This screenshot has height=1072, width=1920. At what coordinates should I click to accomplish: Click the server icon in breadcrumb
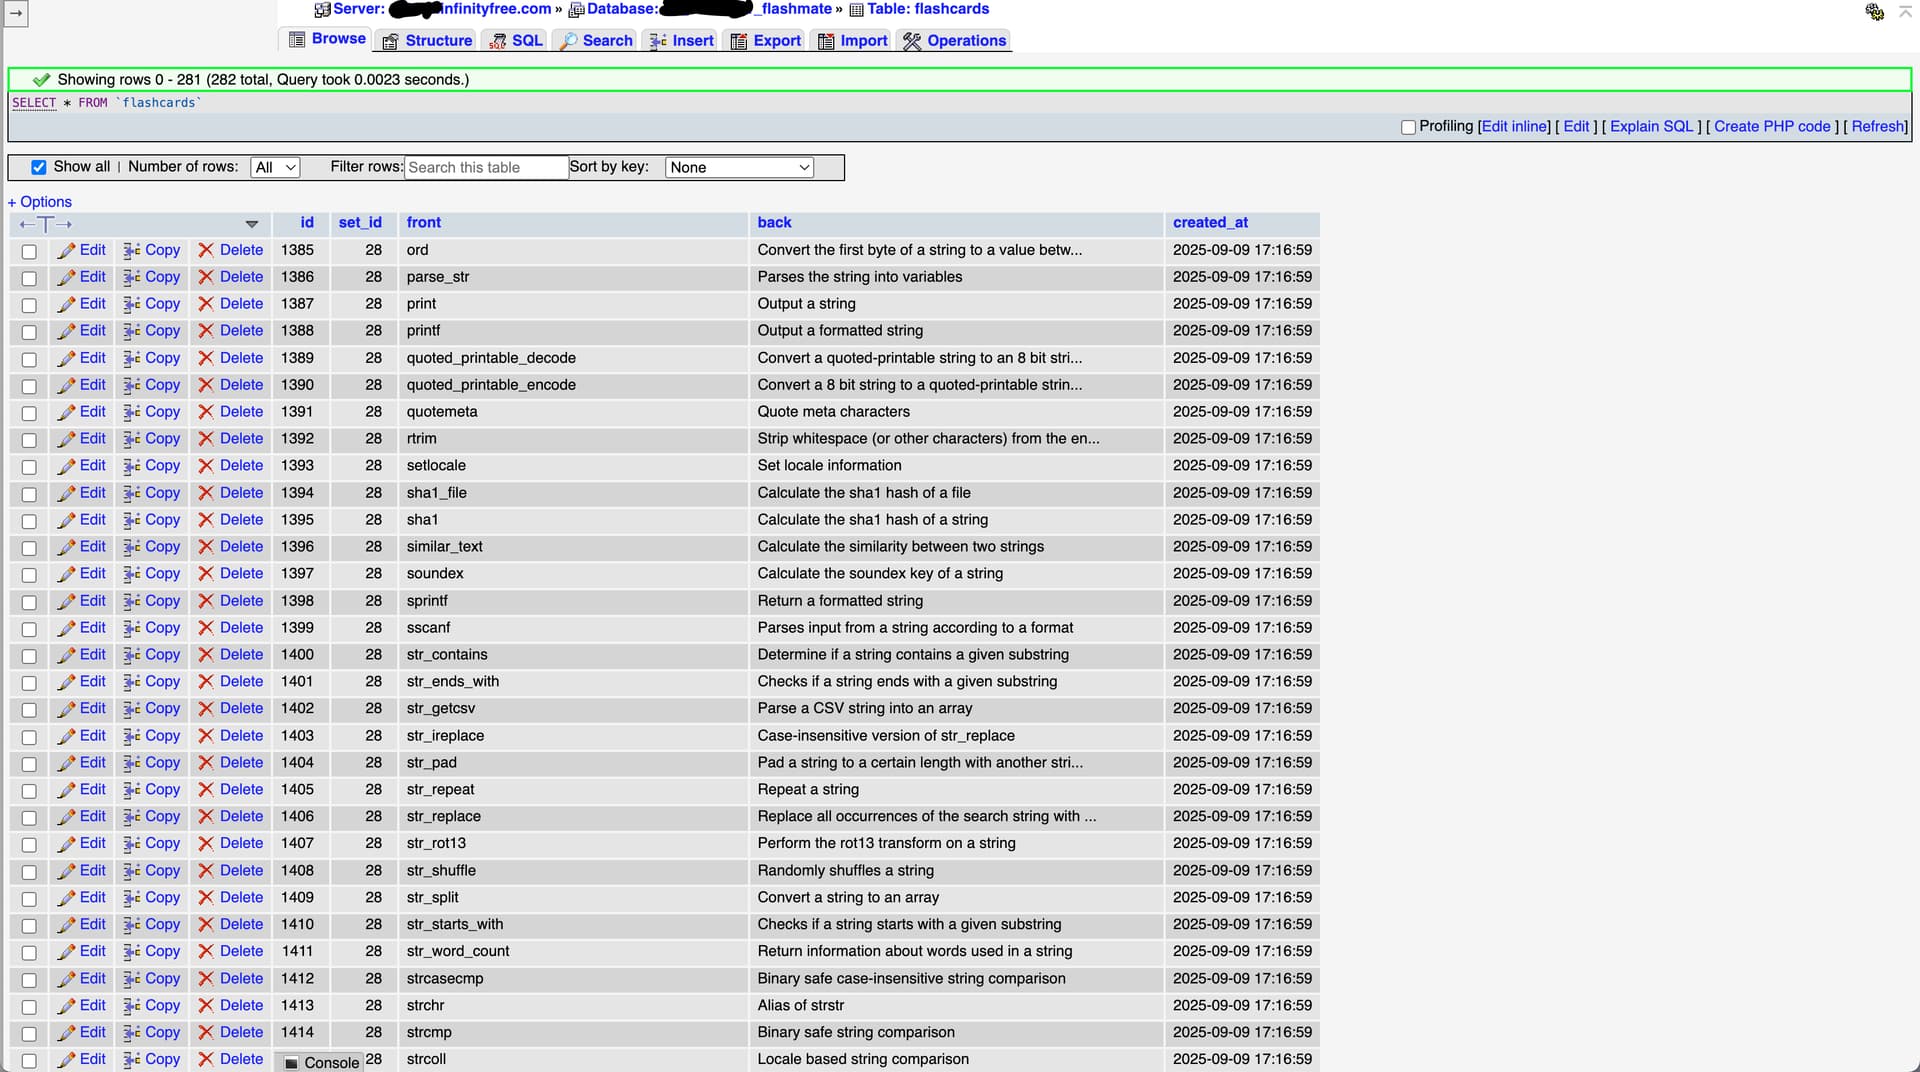click(322, 10)
